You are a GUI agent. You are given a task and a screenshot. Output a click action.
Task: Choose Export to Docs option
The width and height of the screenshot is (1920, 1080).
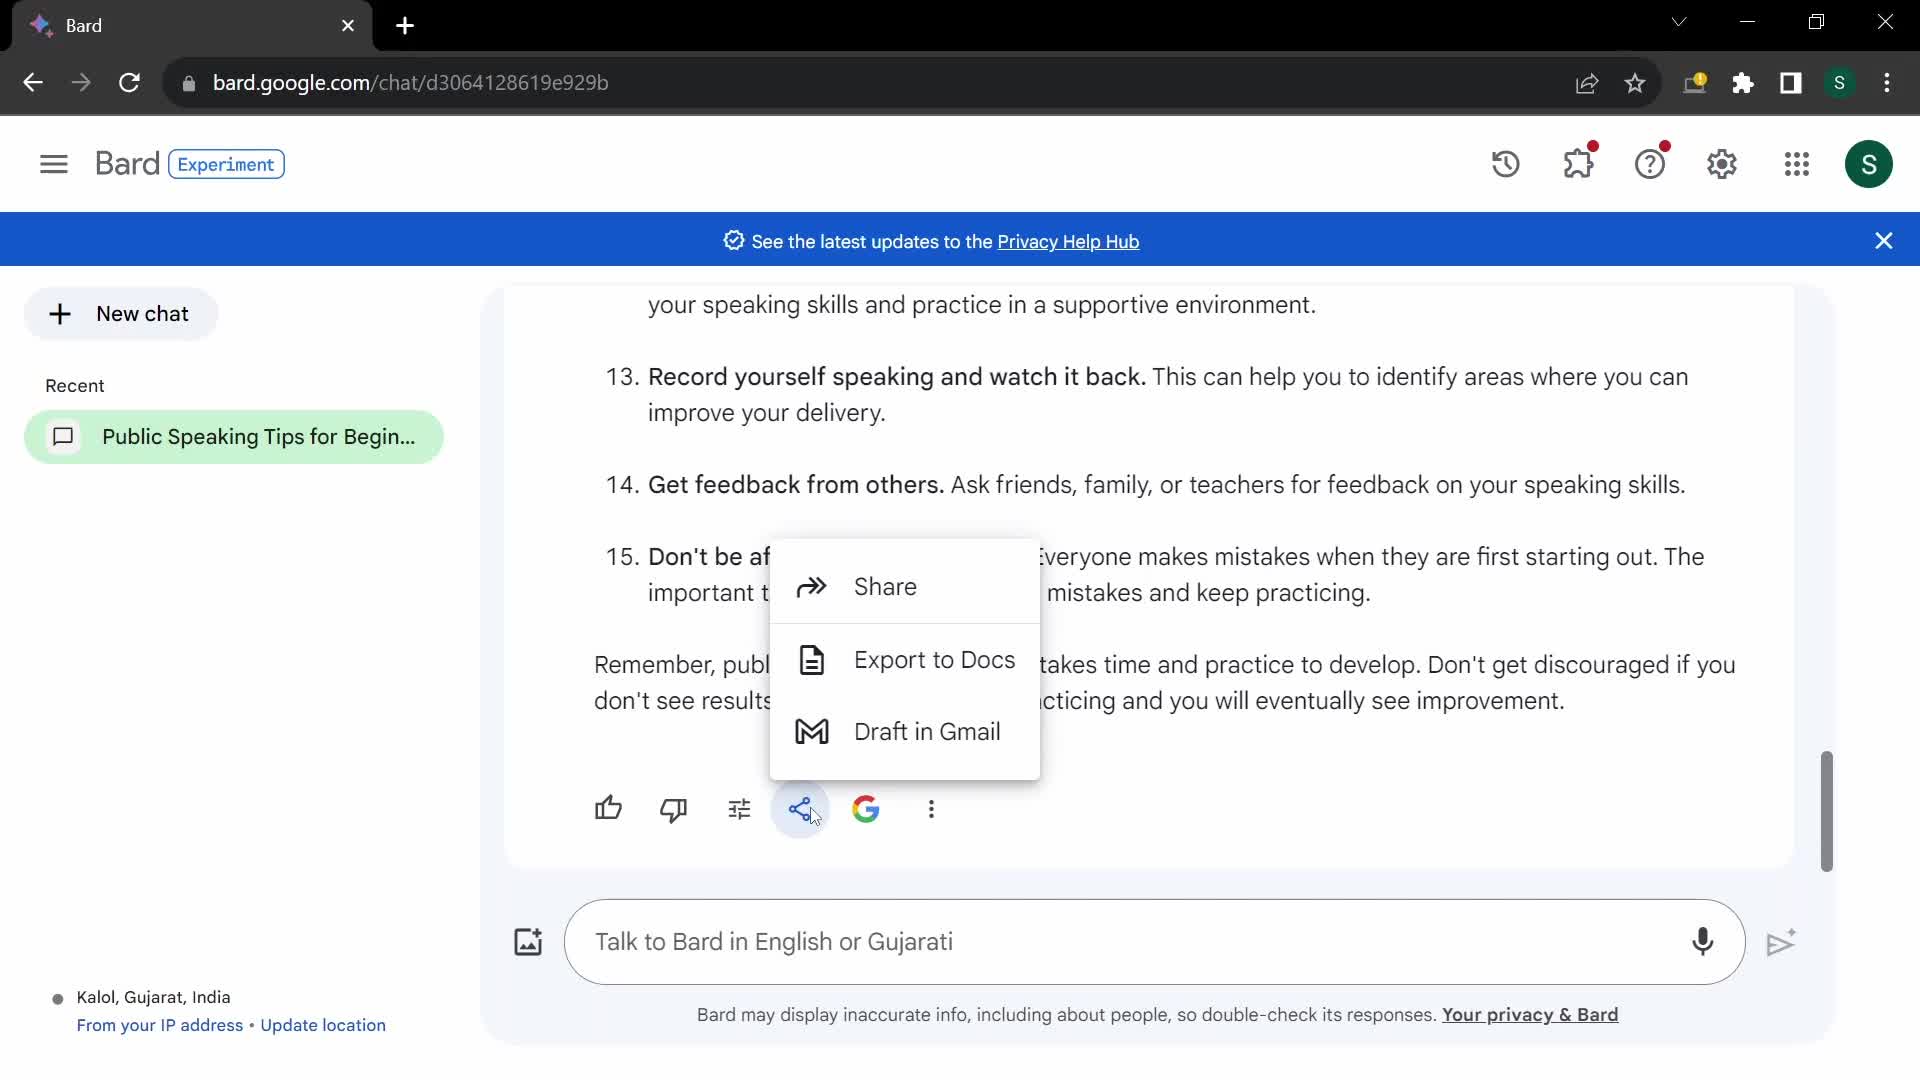coord(905,660)
